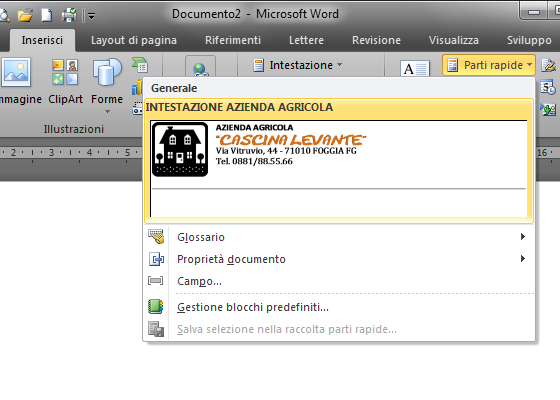Click the horizontal ruler
The height and width of the screenshot is (400, 560).
click(x=71, y=153)
